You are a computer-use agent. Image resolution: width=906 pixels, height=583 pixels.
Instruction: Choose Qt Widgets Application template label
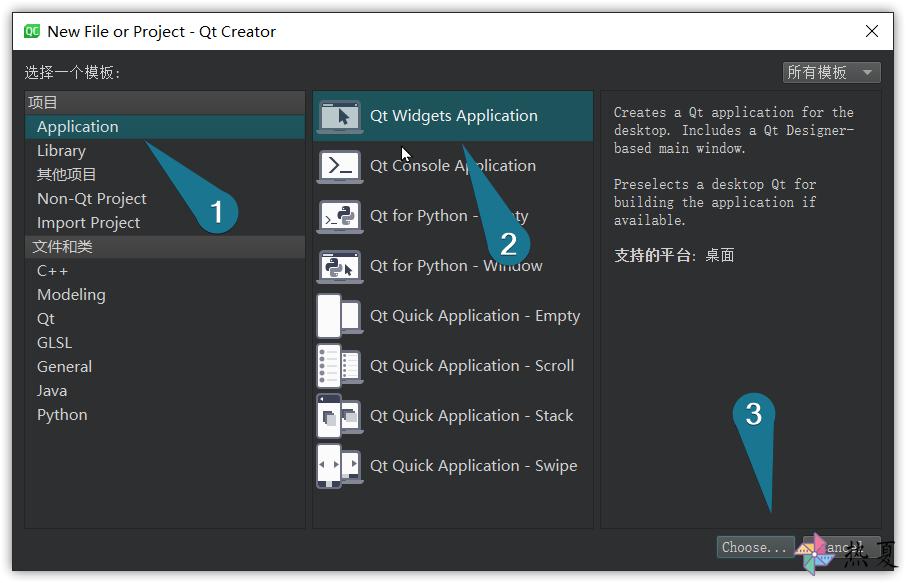(x=454, y=116)
